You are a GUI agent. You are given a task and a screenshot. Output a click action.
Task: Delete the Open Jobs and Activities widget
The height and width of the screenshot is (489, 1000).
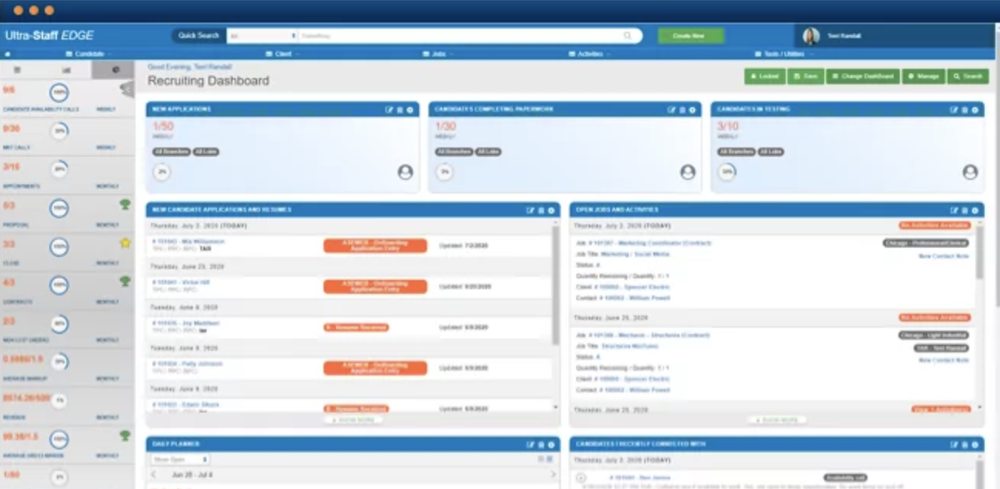tap(965, 210)
